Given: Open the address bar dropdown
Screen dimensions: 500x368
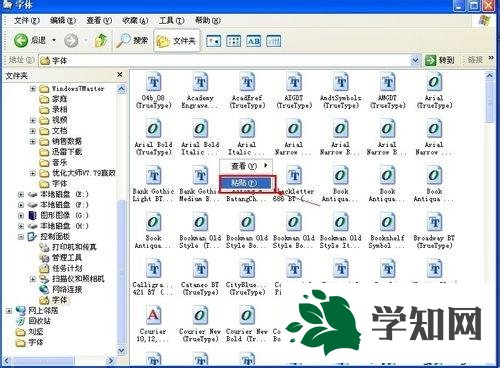Looking at the screenshot, I should [415, 60].
